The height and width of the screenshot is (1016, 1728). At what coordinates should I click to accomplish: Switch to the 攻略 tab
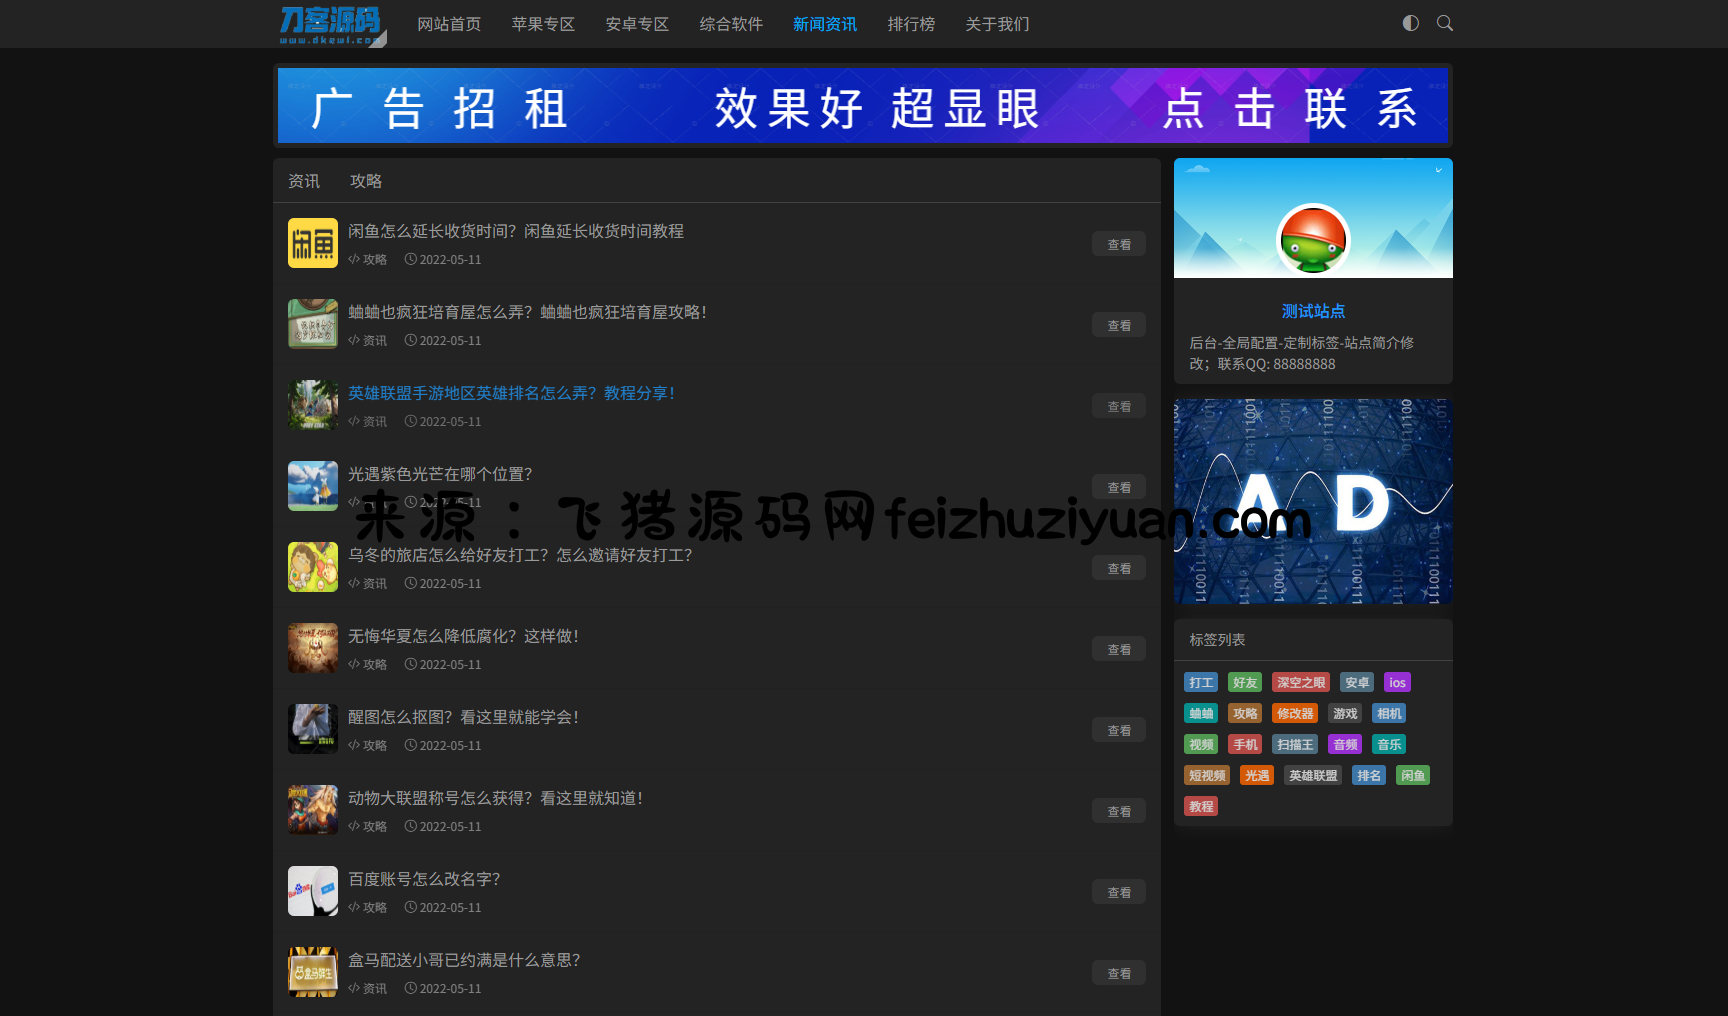[366, 181]
